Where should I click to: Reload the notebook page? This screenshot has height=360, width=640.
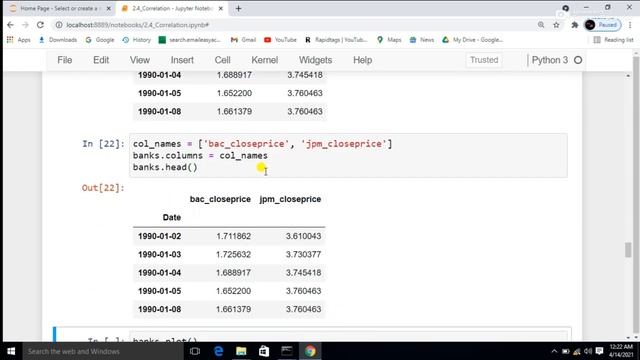pos(40,25)
